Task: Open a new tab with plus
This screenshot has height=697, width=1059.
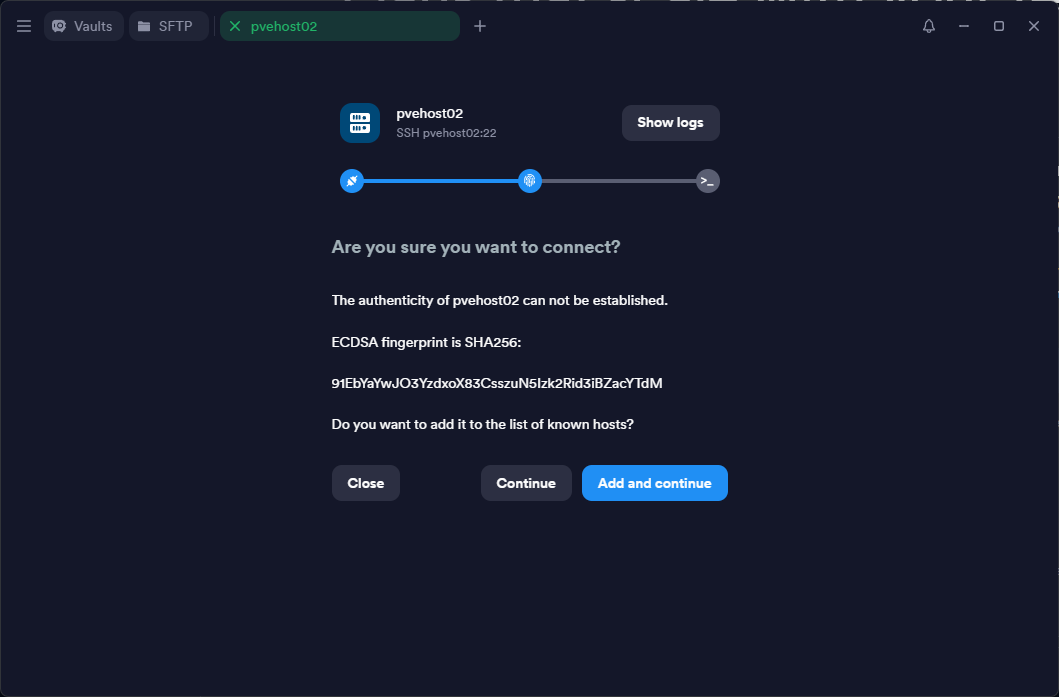Action: [480, 26]
